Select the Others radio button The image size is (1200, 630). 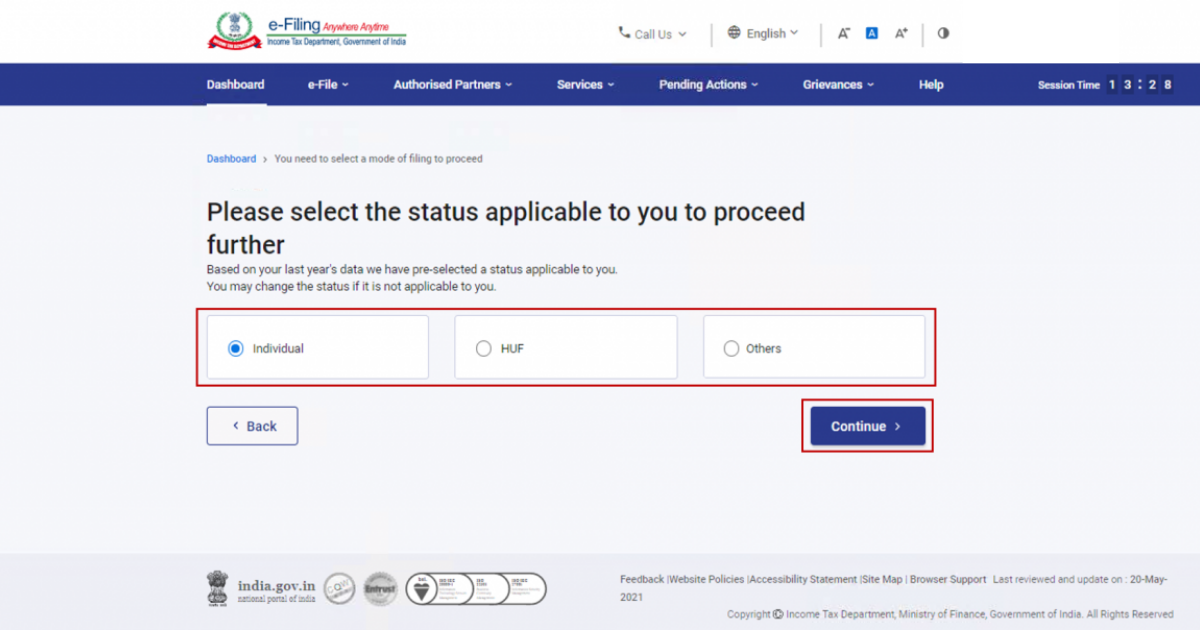pos(731,348)
